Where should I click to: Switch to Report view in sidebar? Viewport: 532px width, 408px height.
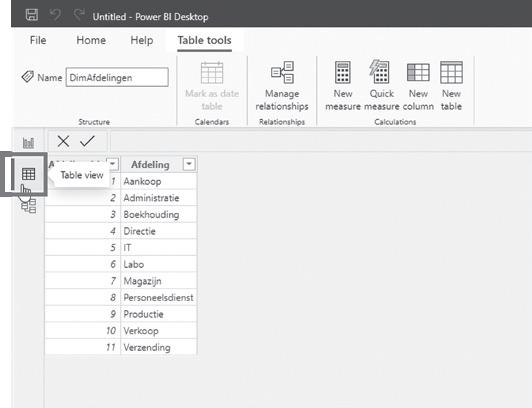(28, 143)
